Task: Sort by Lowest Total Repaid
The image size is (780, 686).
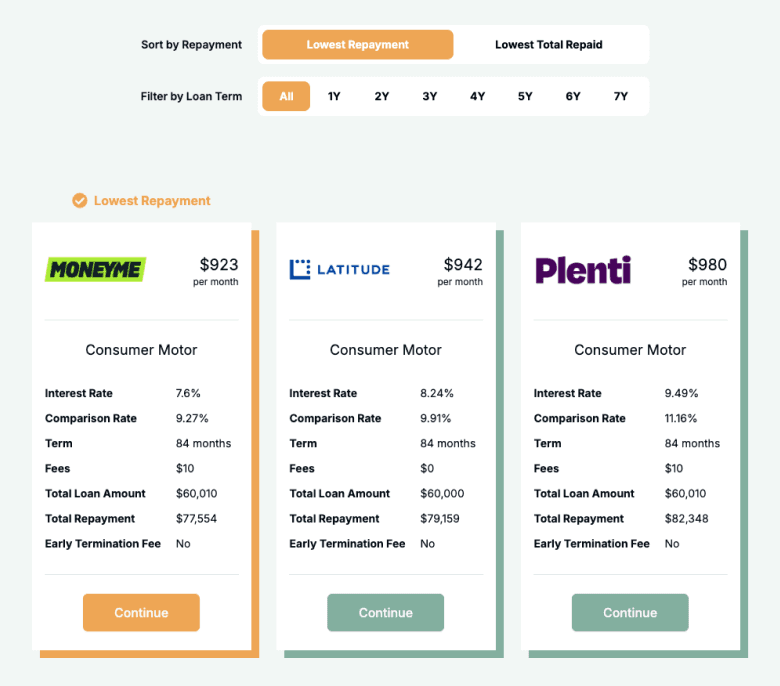Action: pos(548,45)
